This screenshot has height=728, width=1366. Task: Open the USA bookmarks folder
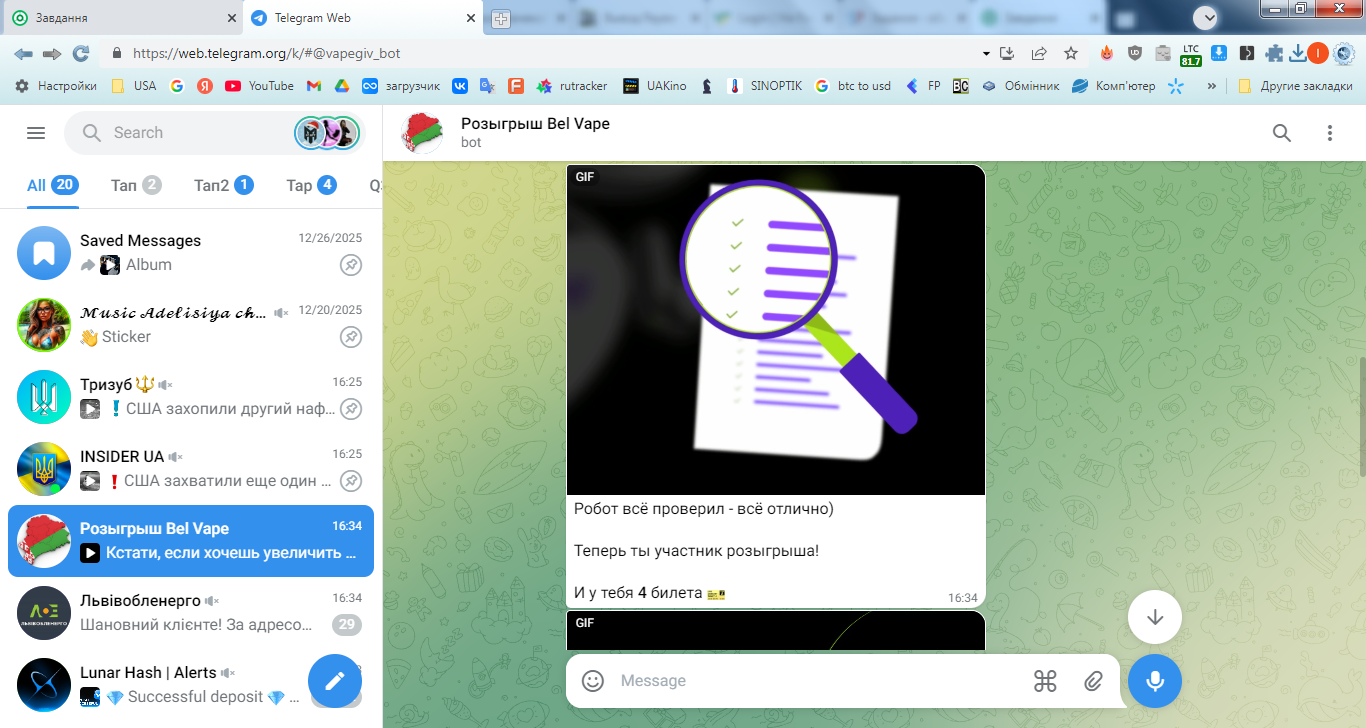(x=133, y=86)
